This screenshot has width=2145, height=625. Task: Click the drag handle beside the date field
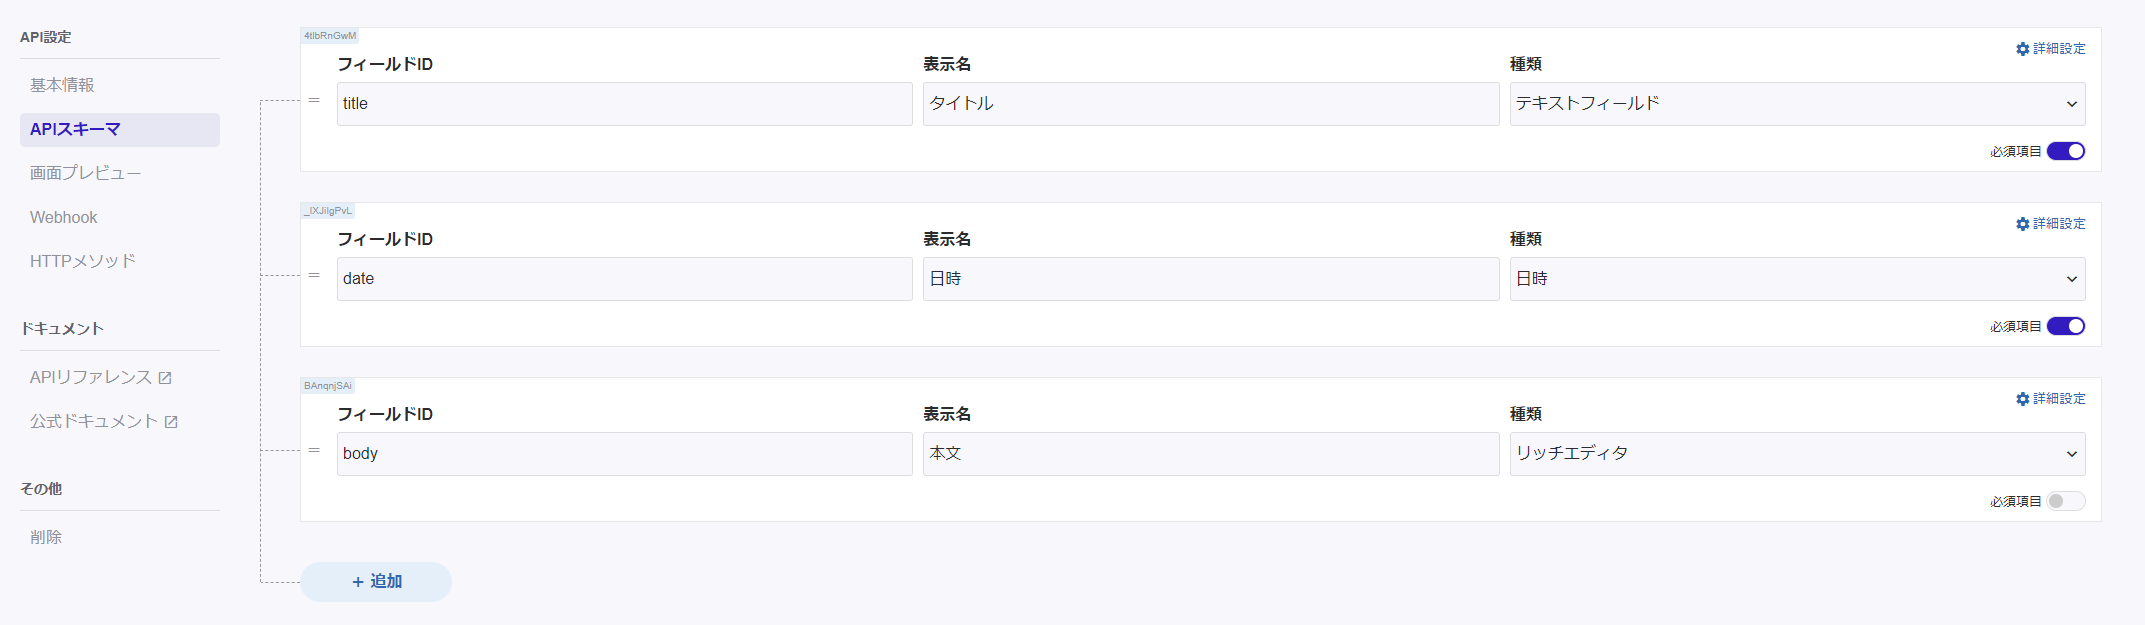(x=314, y=275)
